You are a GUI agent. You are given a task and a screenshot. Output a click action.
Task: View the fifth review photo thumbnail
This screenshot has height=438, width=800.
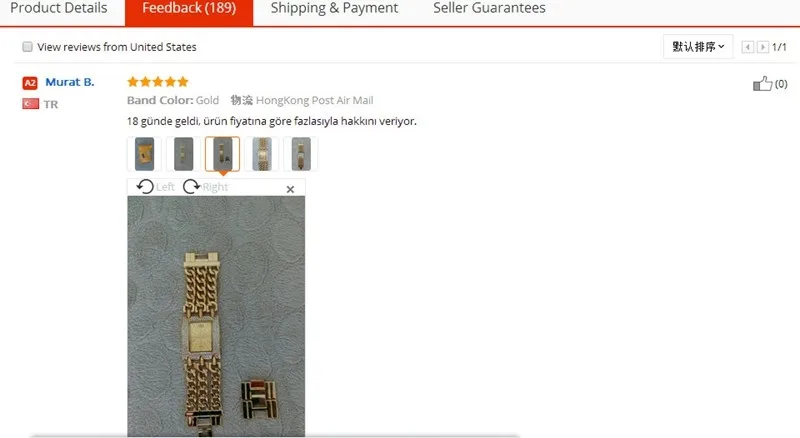301,154
